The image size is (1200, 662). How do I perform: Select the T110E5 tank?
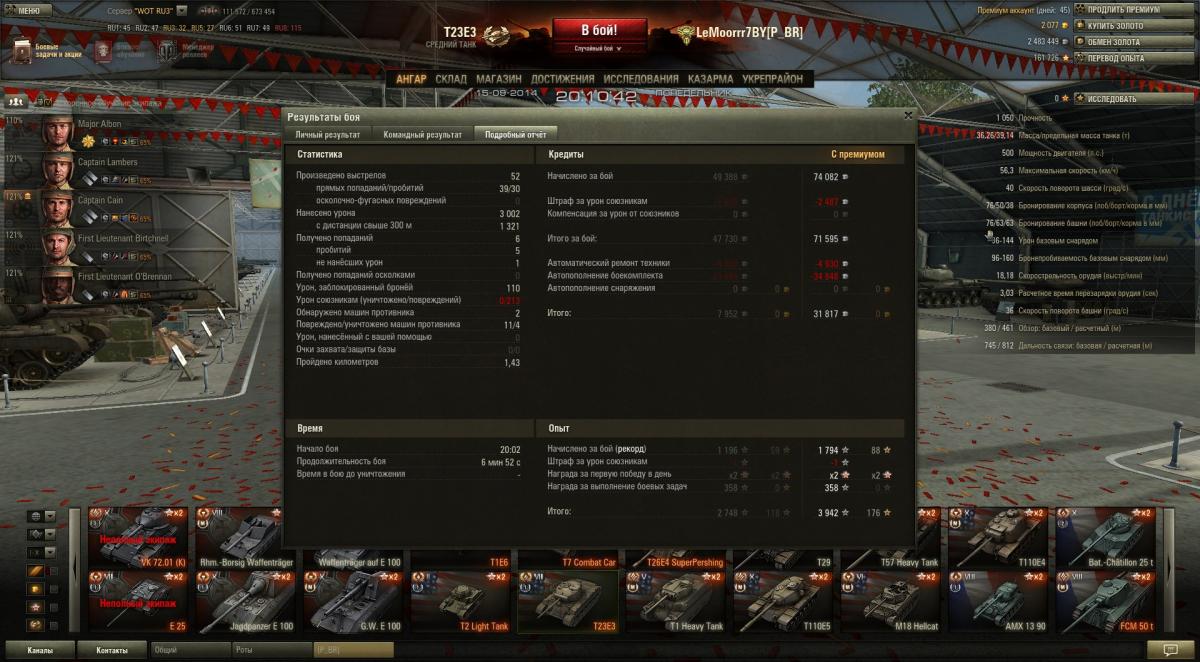[782, 601]
